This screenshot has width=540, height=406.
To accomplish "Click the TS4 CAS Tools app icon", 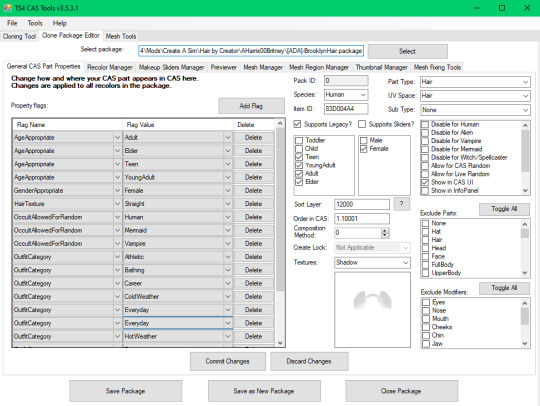I will [x=7, y=8].
